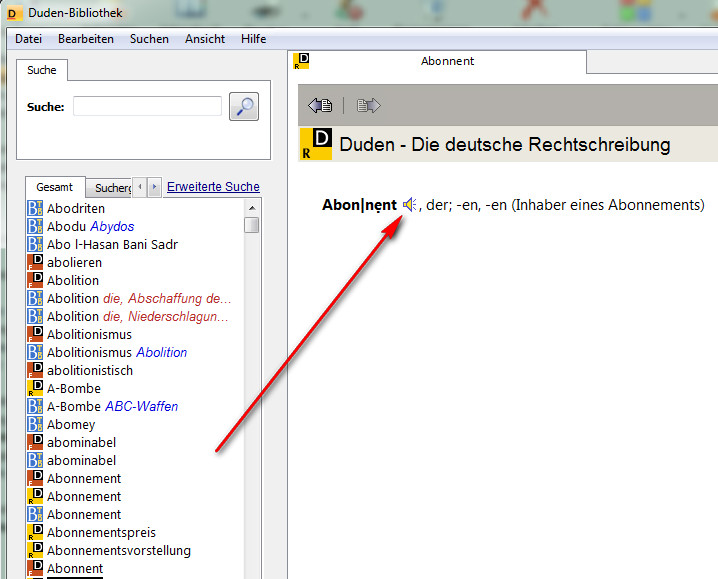Click the Duden R icon in the Abonnent tab
This screenshot has height=579, width=718.
click(301, 61)
